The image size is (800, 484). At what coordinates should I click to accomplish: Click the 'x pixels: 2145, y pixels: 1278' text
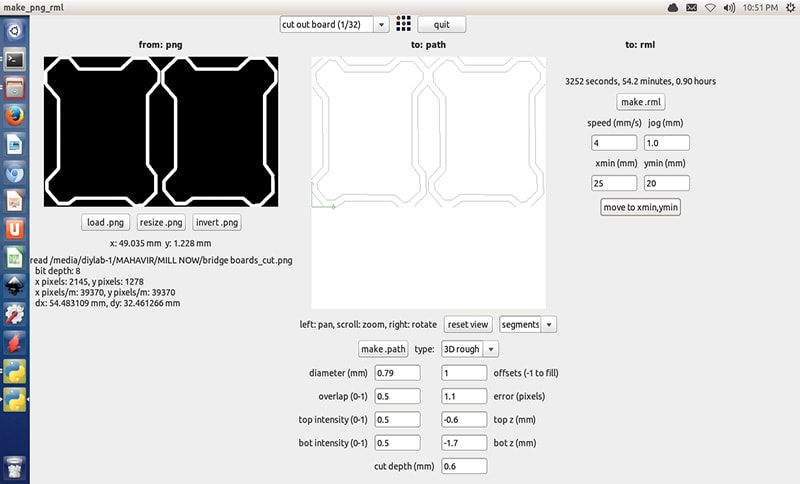[x=89, y=282]
